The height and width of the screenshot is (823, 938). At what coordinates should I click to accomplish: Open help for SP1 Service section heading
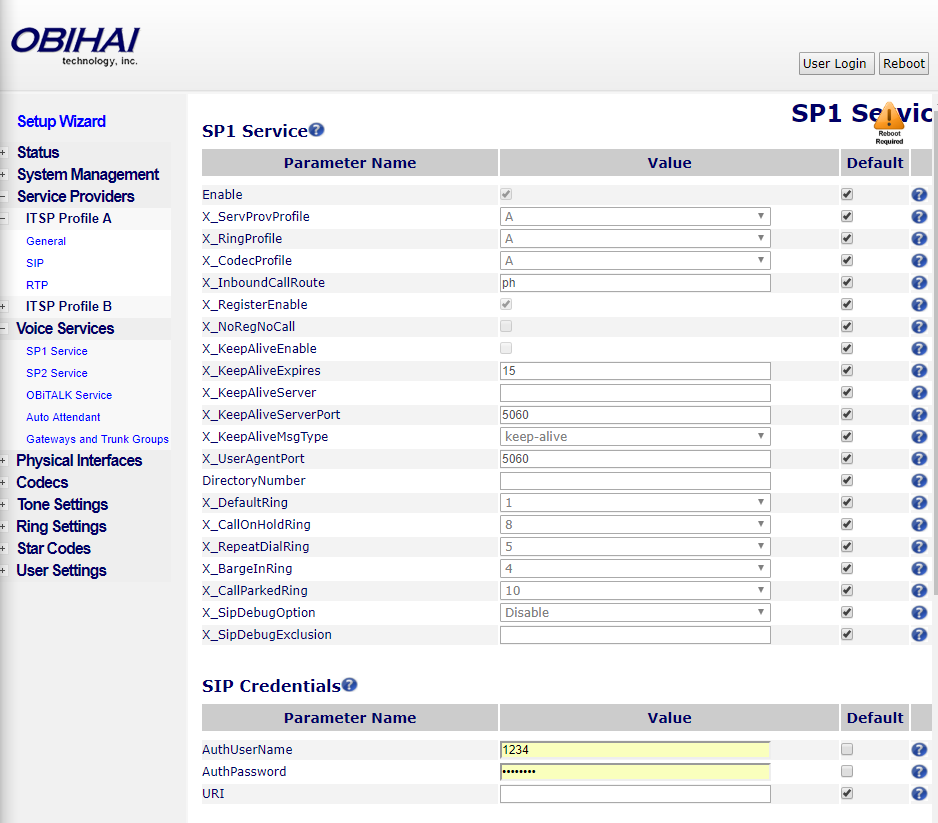pos(316,129)
